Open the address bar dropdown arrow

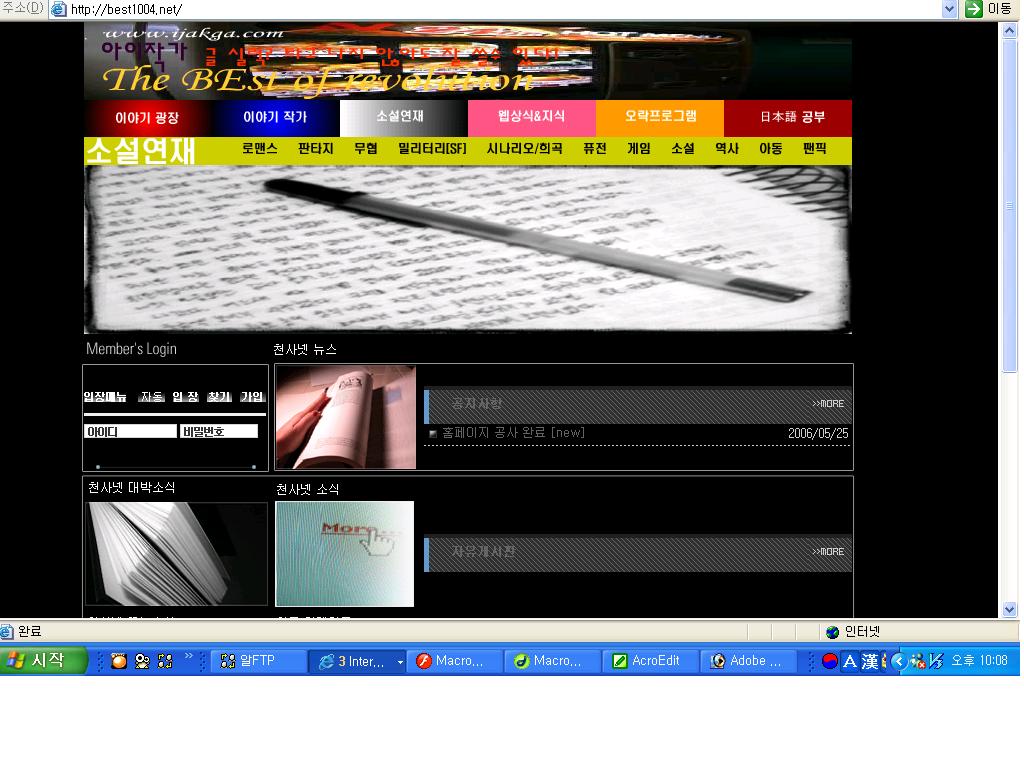[950, 9]
